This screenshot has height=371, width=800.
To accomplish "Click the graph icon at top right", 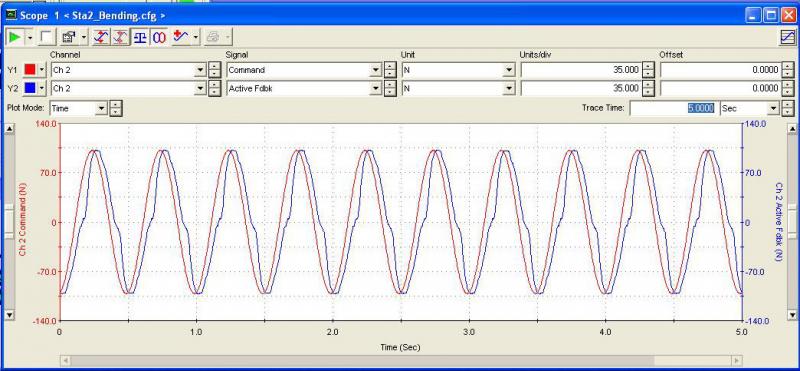I will click(x=788, y=37).
